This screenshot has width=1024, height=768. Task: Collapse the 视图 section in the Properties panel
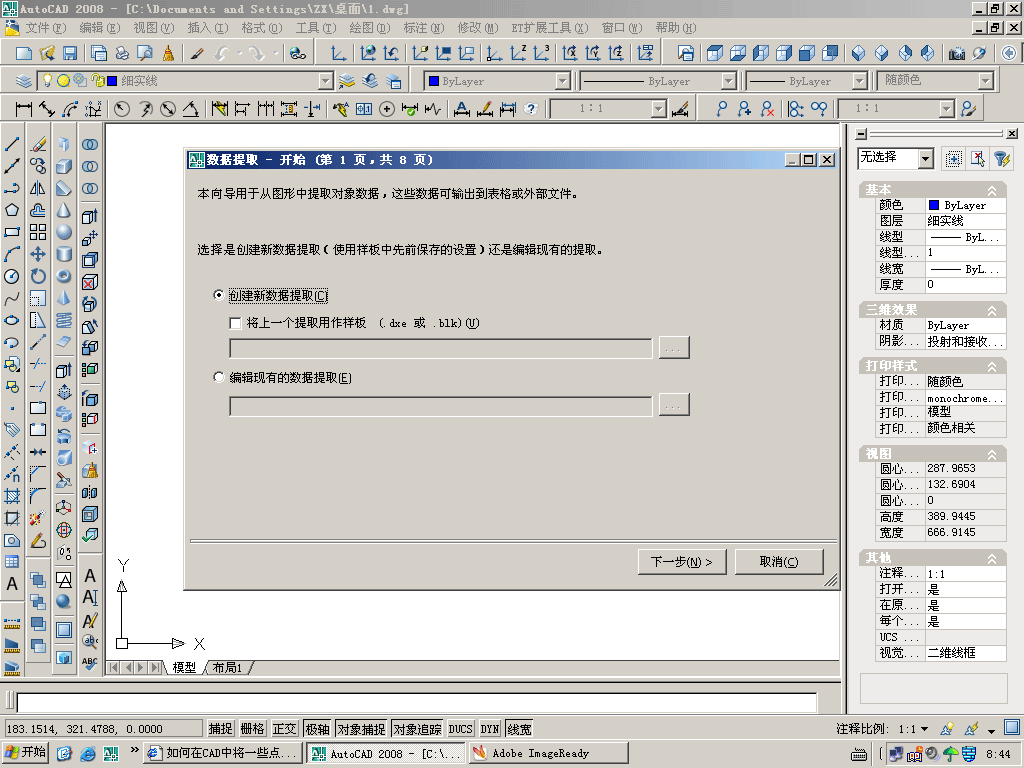[x=992, y=454]
